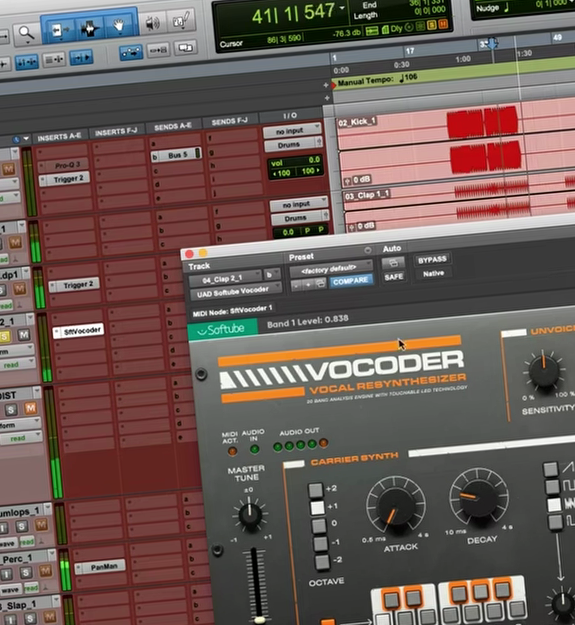Click the ATTACK knob
Screen dimensions: 575x625
395,506
